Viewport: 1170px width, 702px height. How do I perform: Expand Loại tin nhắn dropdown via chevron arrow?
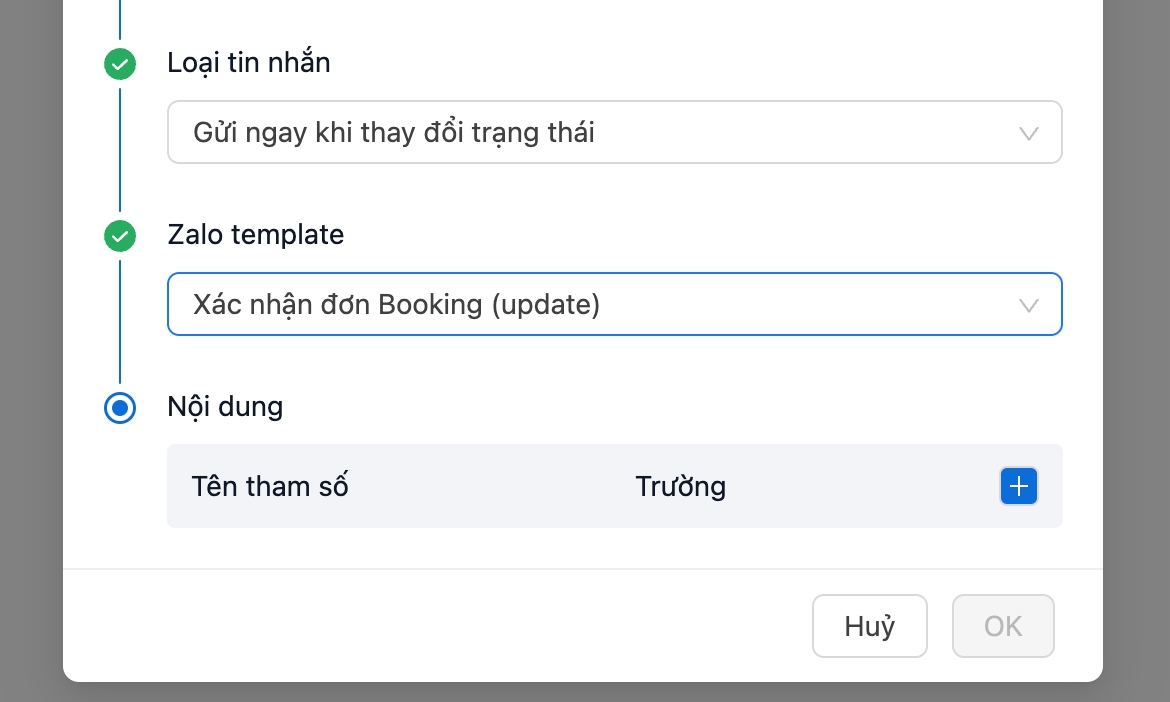pos(1028,133)
